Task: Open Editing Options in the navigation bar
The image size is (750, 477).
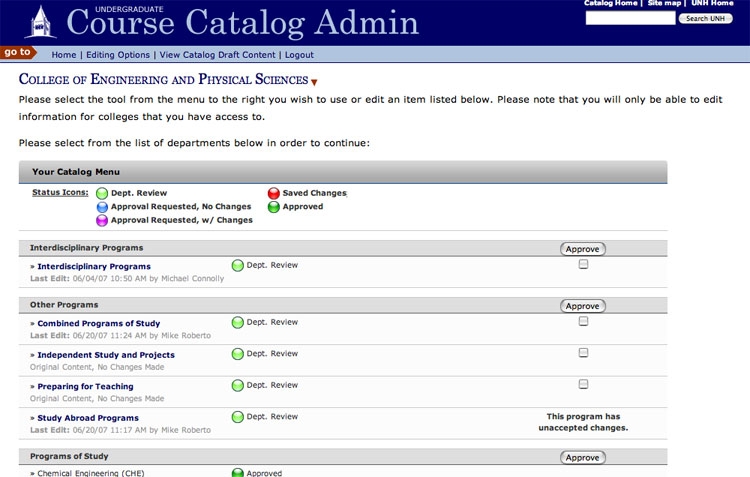Action: click(x=118, y=55)
